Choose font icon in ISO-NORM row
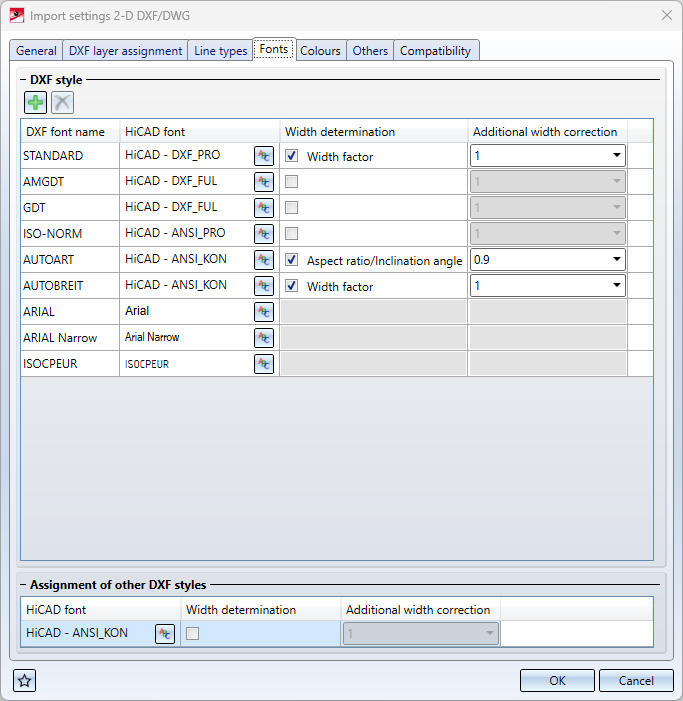This screenshot has height=701, width=683. point(264,234)
